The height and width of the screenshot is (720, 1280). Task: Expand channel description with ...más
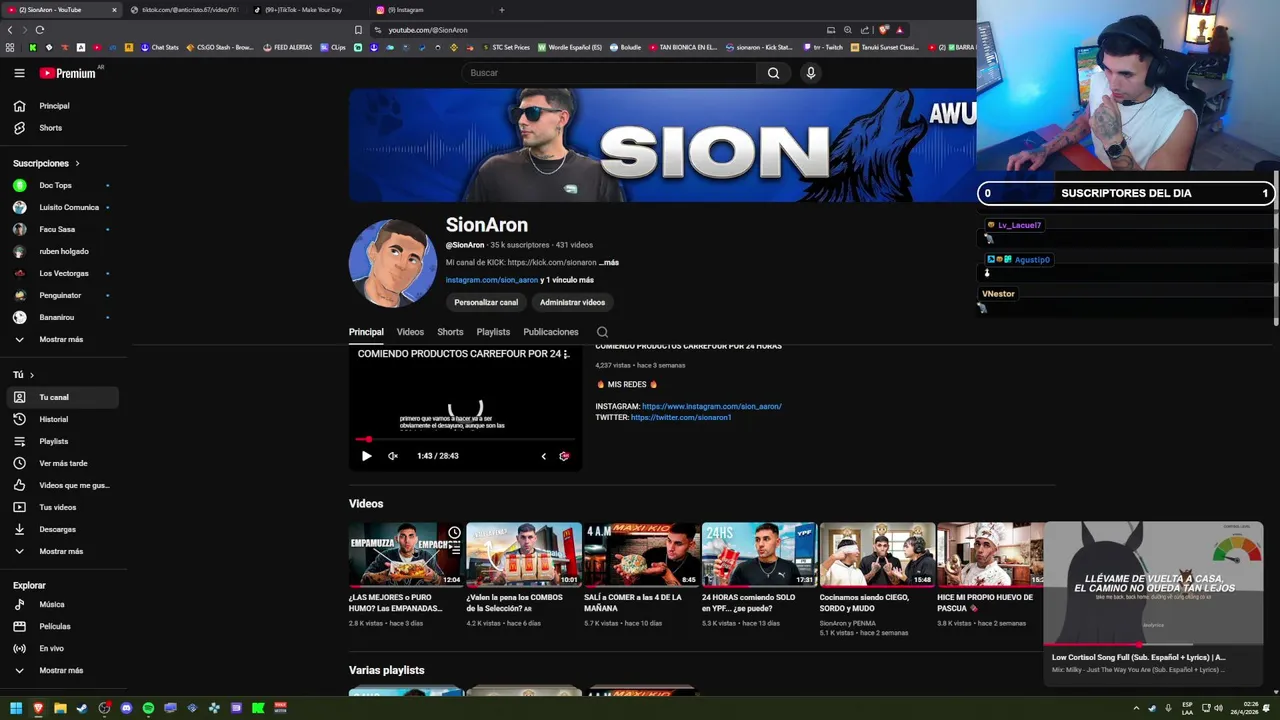[609, 262]
